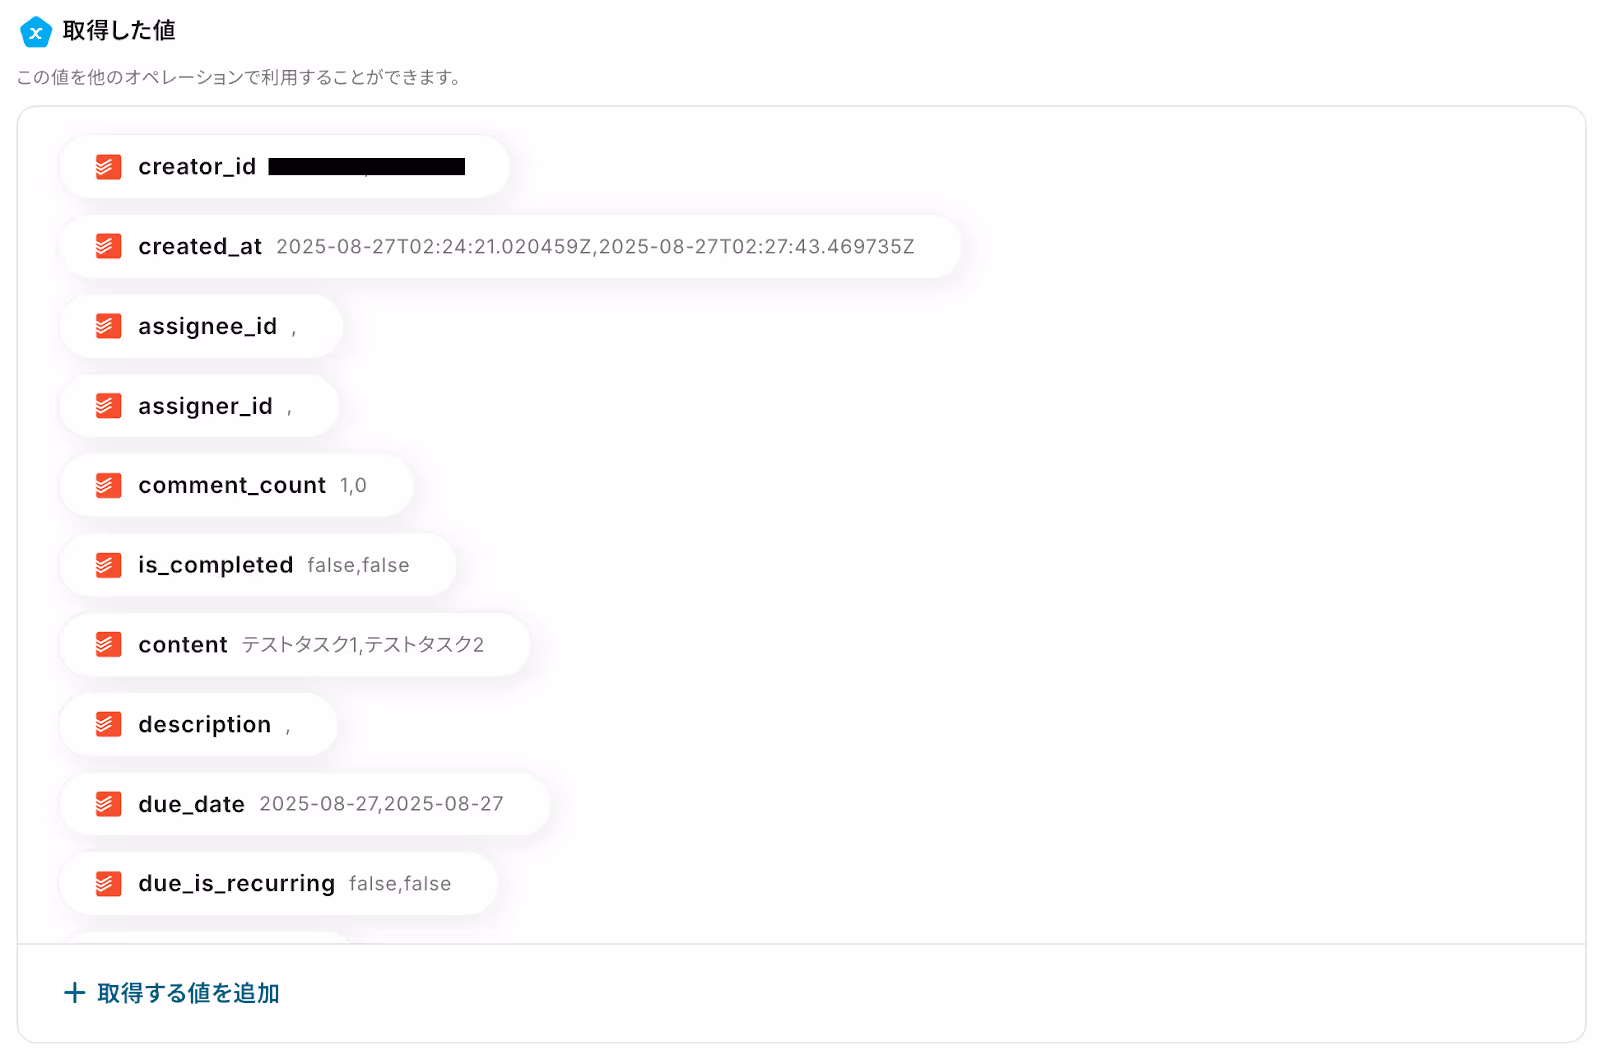Select the content テストタスク1 value chip
Viewport: 1600px width, 1055px height.
point(294,645)
